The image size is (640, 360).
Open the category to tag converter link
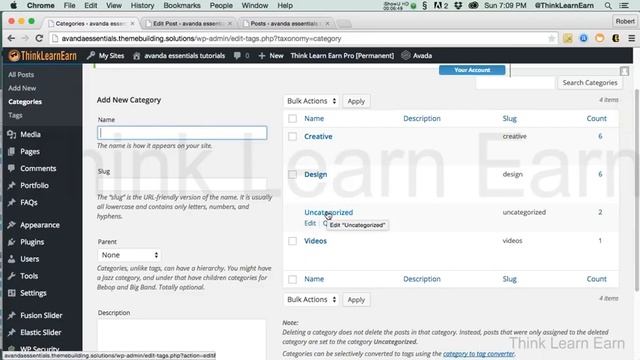click(x=478, y=353)
